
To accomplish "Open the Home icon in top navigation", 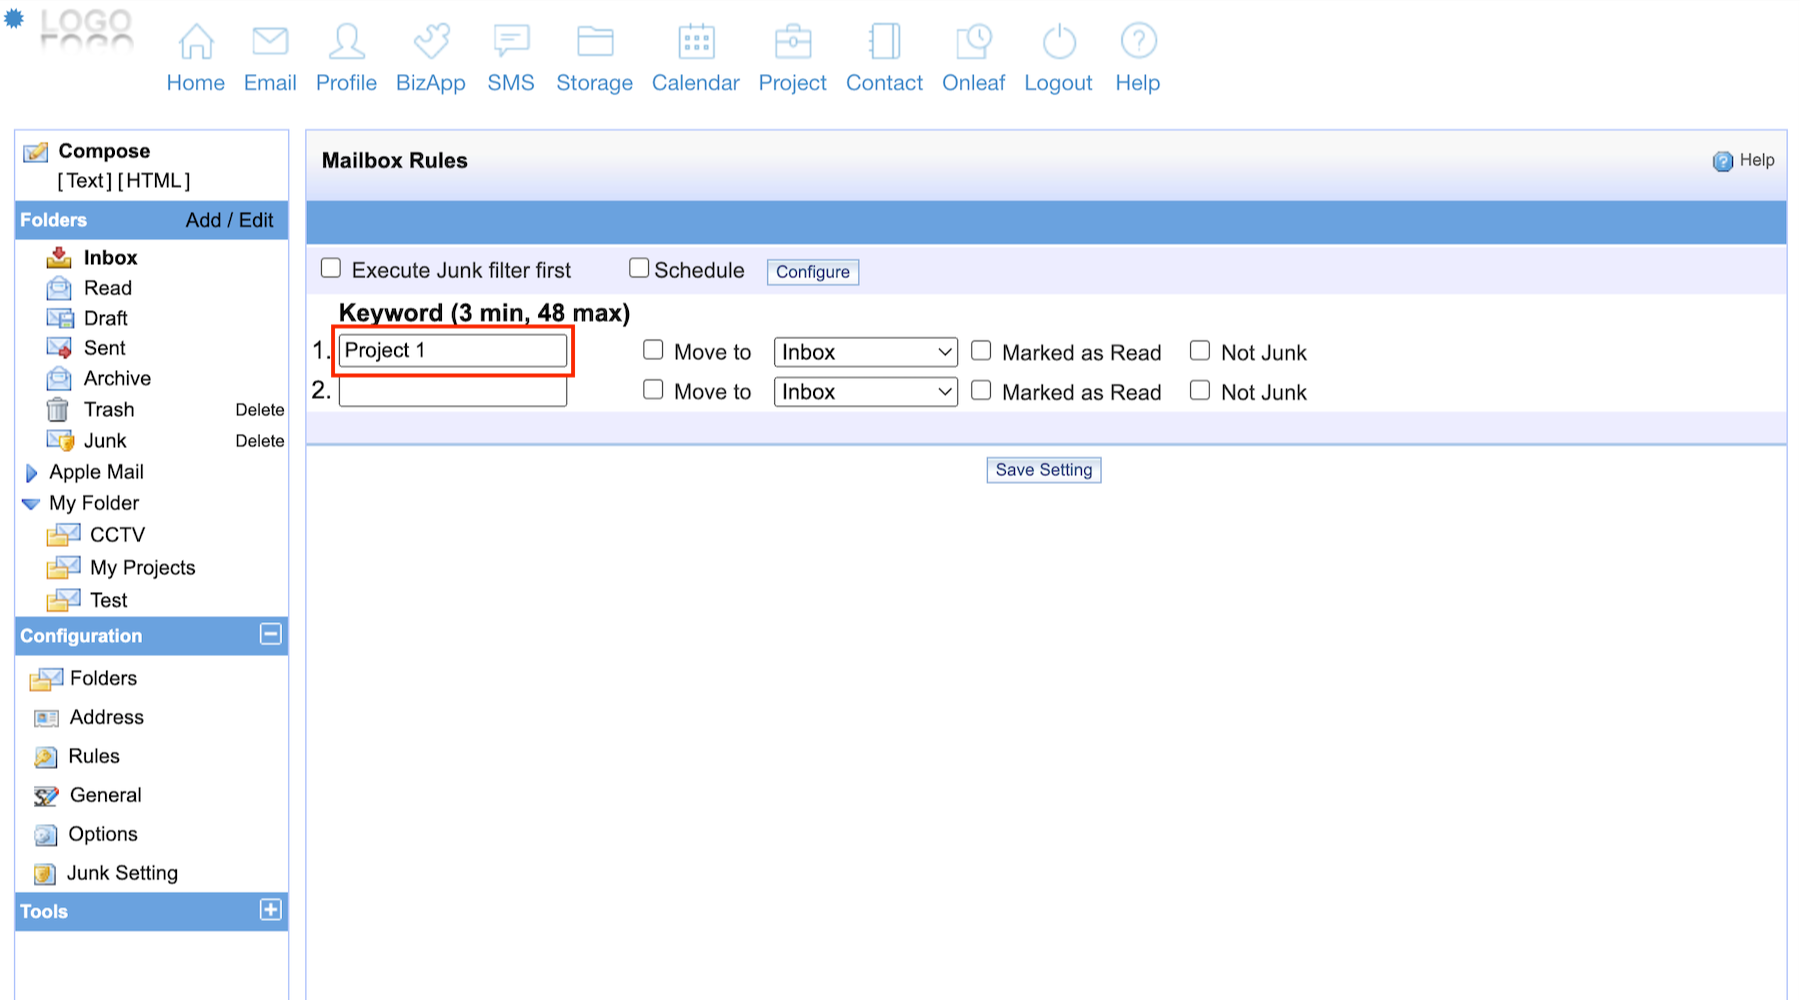I will click(x=196, y=42).
